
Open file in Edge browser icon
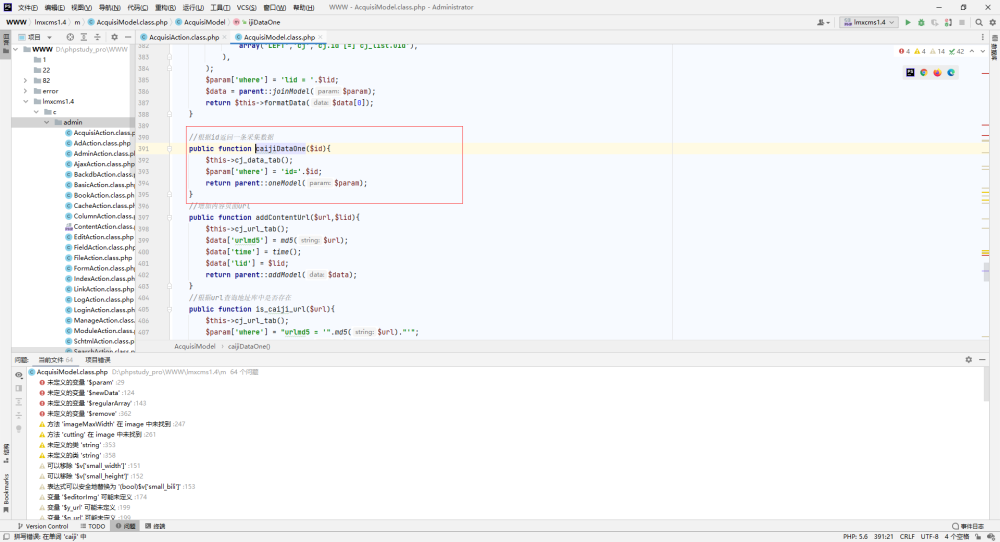tap(951, 73)
